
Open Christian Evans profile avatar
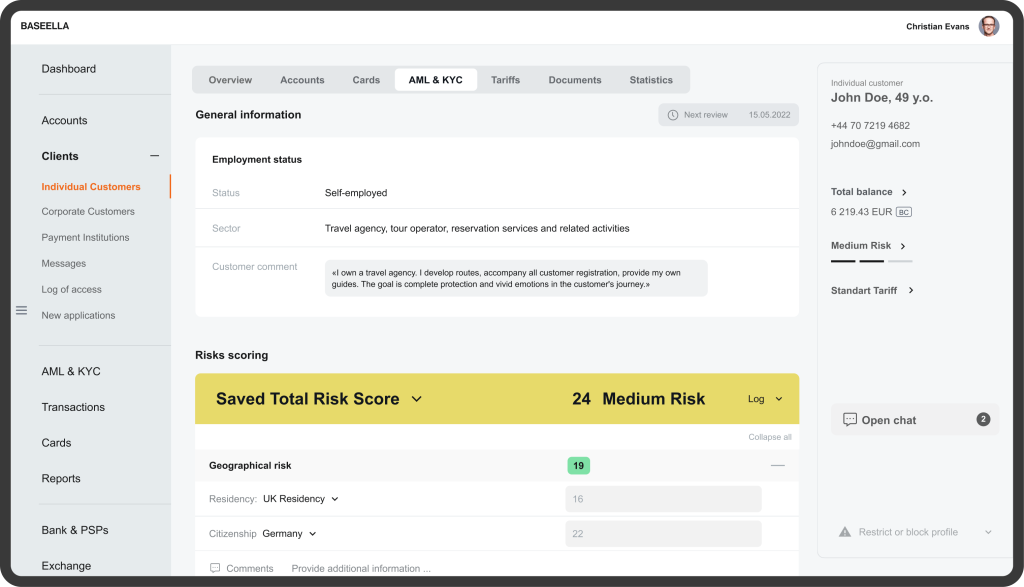[988, 25]
